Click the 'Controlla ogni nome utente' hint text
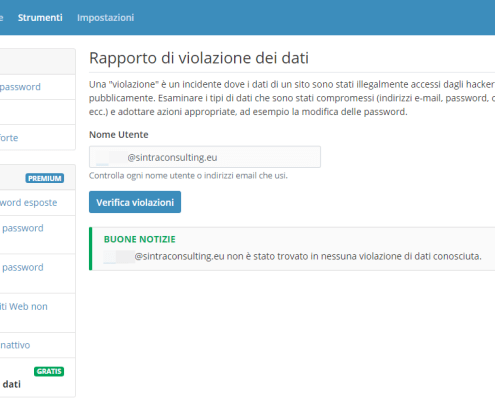The image size is (495, 400). tap(188, 176)
